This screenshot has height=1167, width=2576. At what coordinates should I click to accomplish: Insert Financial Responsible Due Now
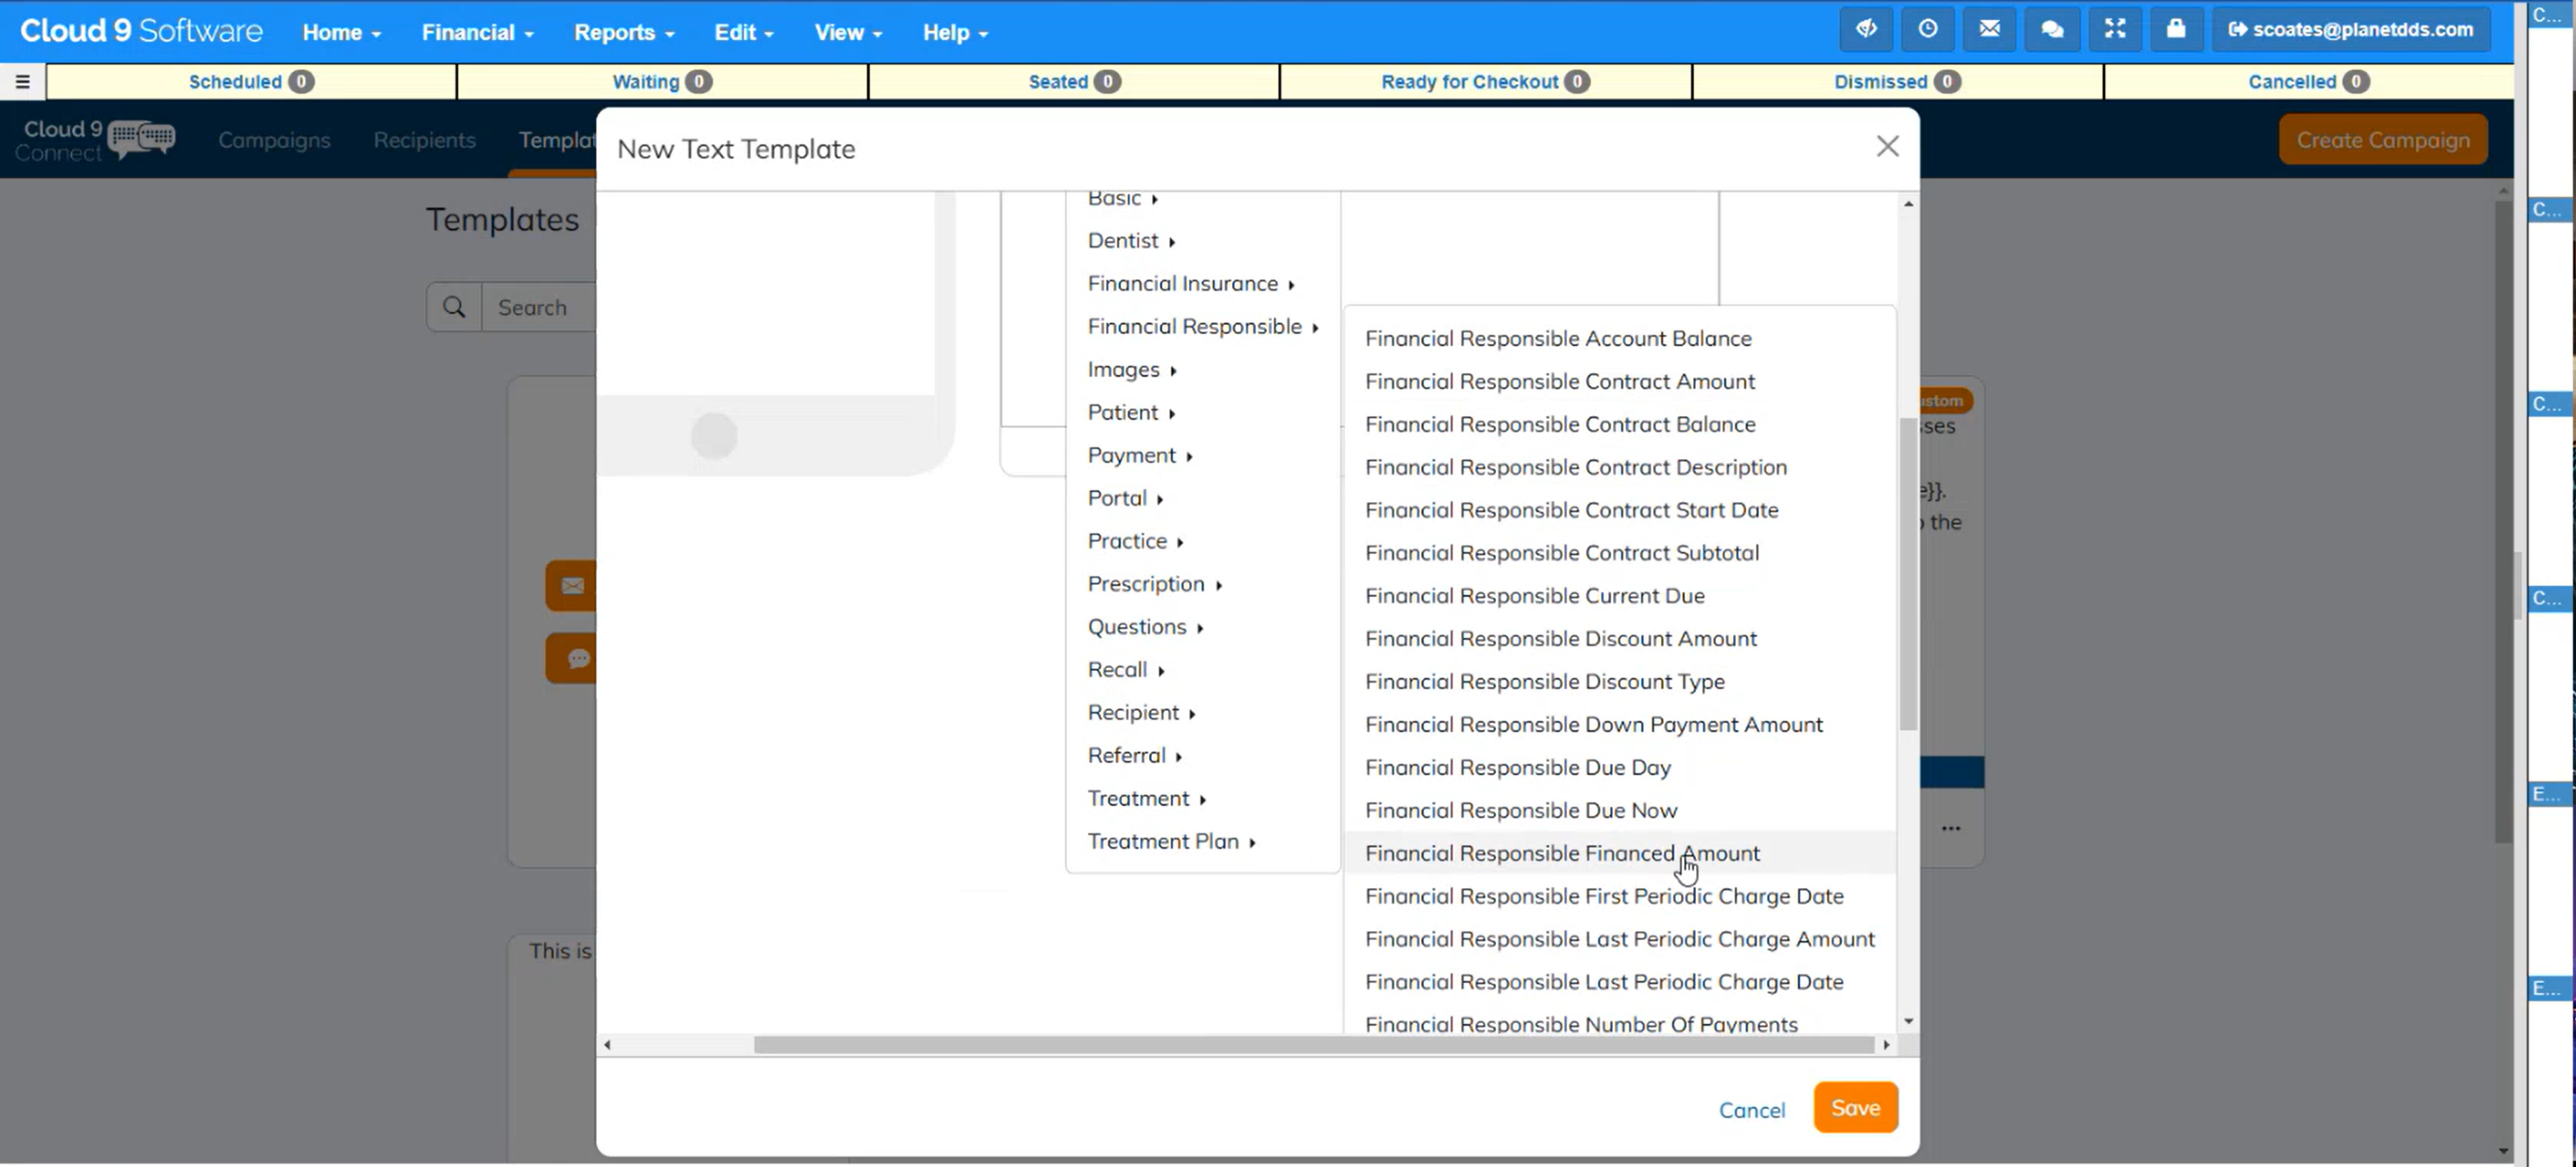point(1620,811)
